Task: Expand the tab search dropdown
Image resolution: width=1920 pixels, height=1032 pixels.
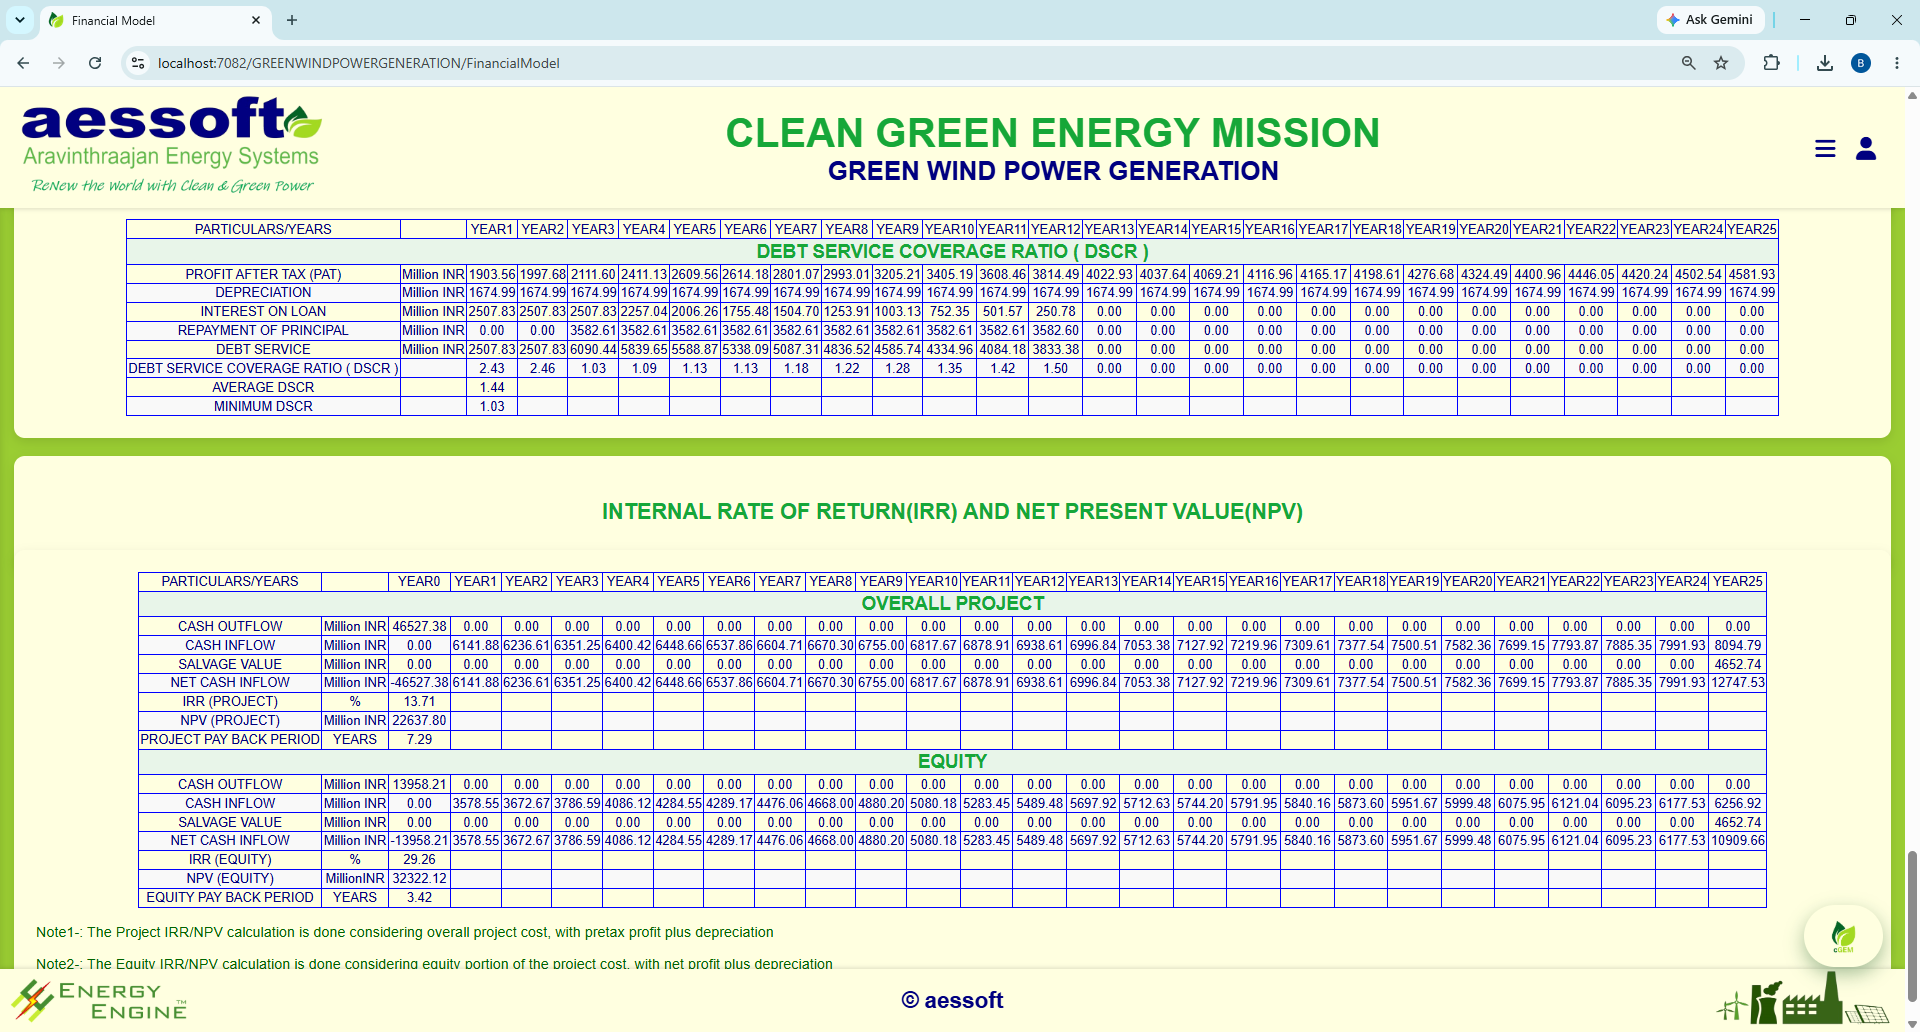Action: pos(20,20)
